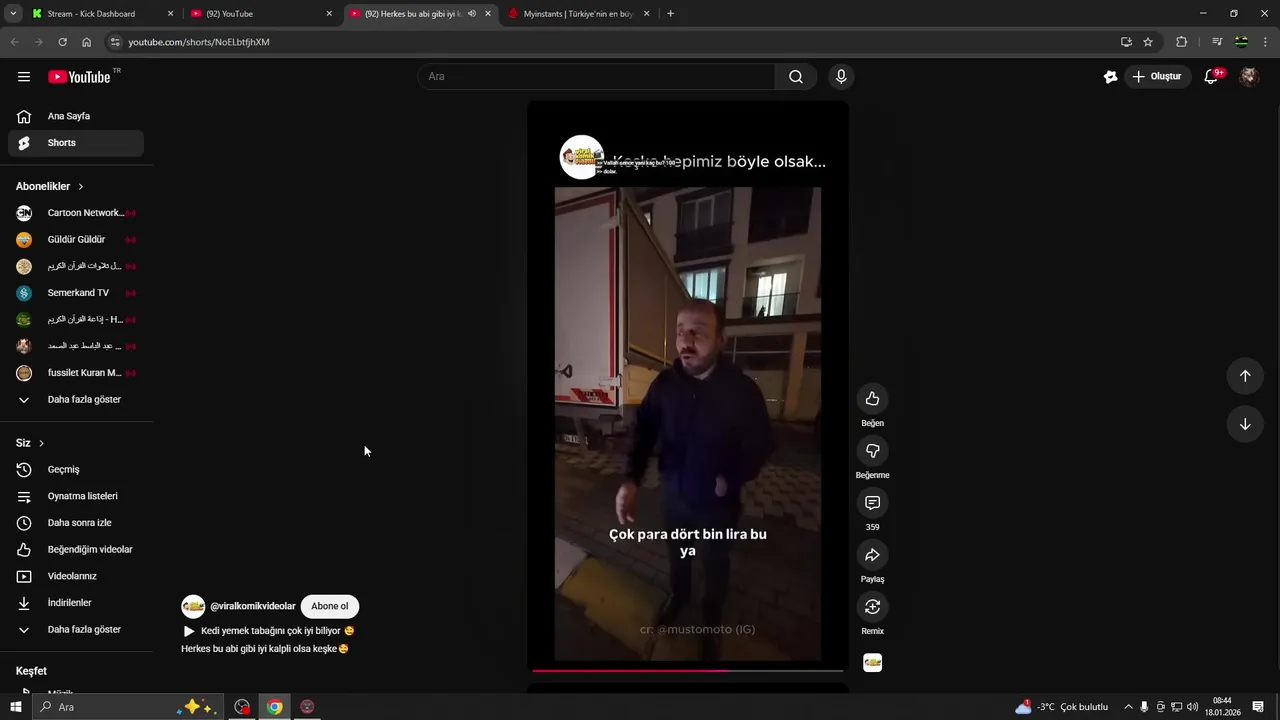The image size is (1280, 720).
Task: Open Geçmiş history in sidebar
Action: click(x=76, y=470)
